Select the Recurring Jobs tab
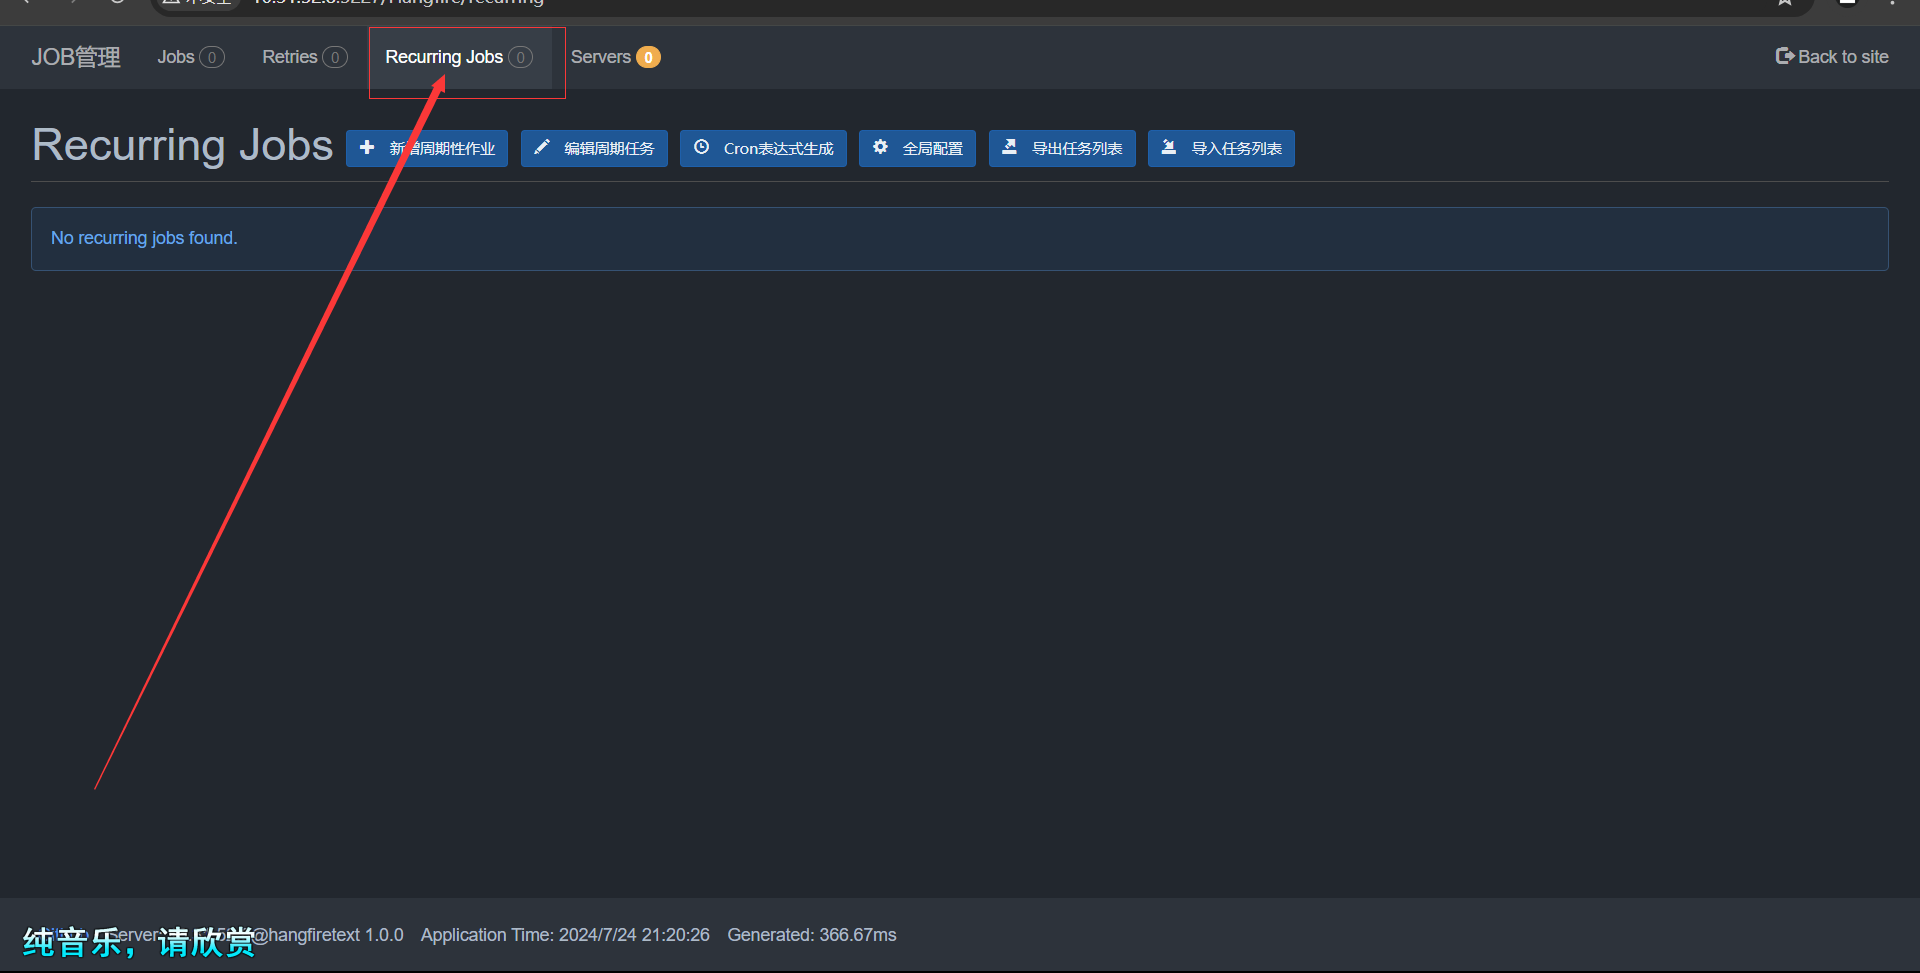1920x973 pixels. click(x=459, y=57)
